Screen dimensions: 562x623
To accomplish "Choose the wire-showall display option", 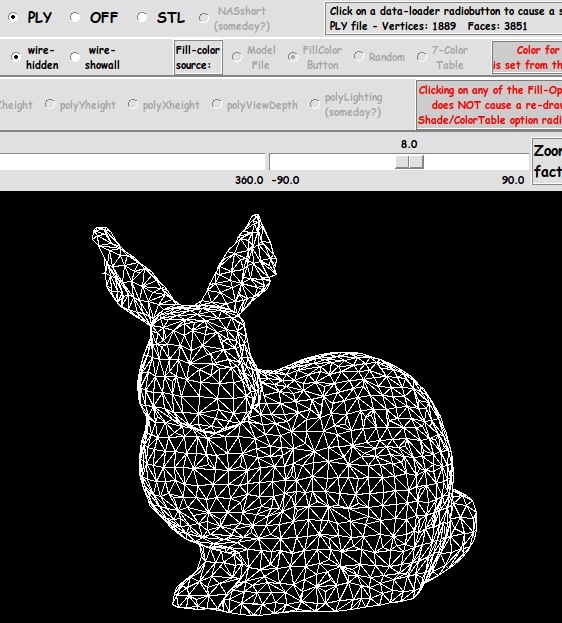I will [x=75, y=57].
